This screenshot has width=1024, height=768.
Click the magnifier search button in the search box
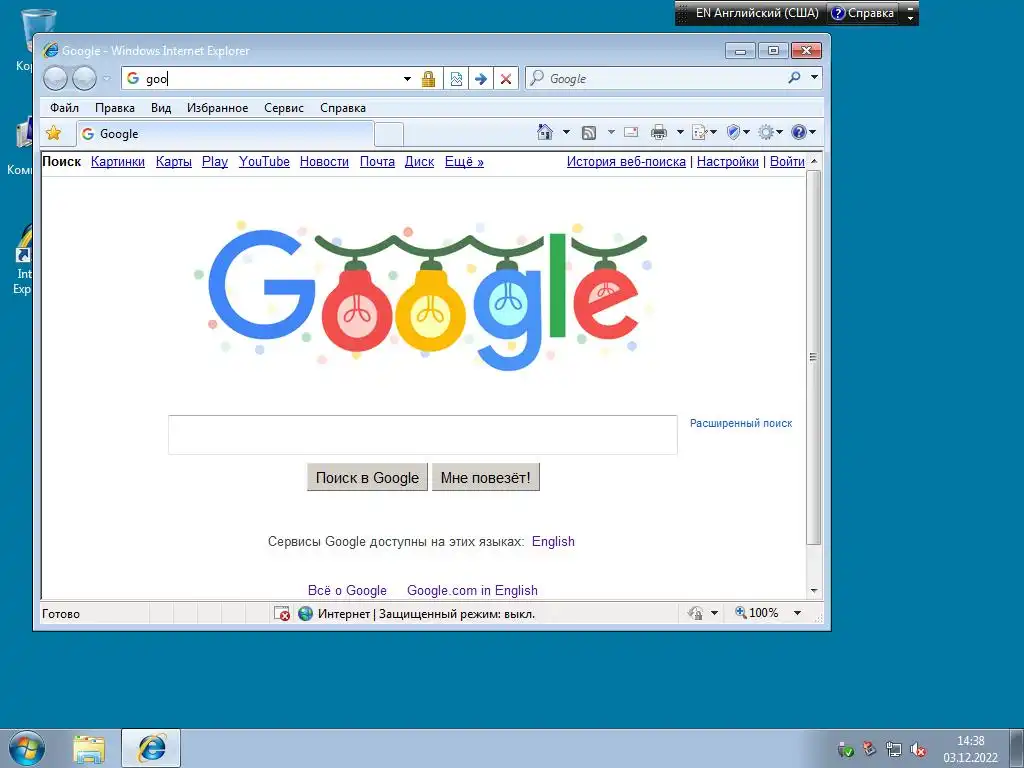click(794, 78)
